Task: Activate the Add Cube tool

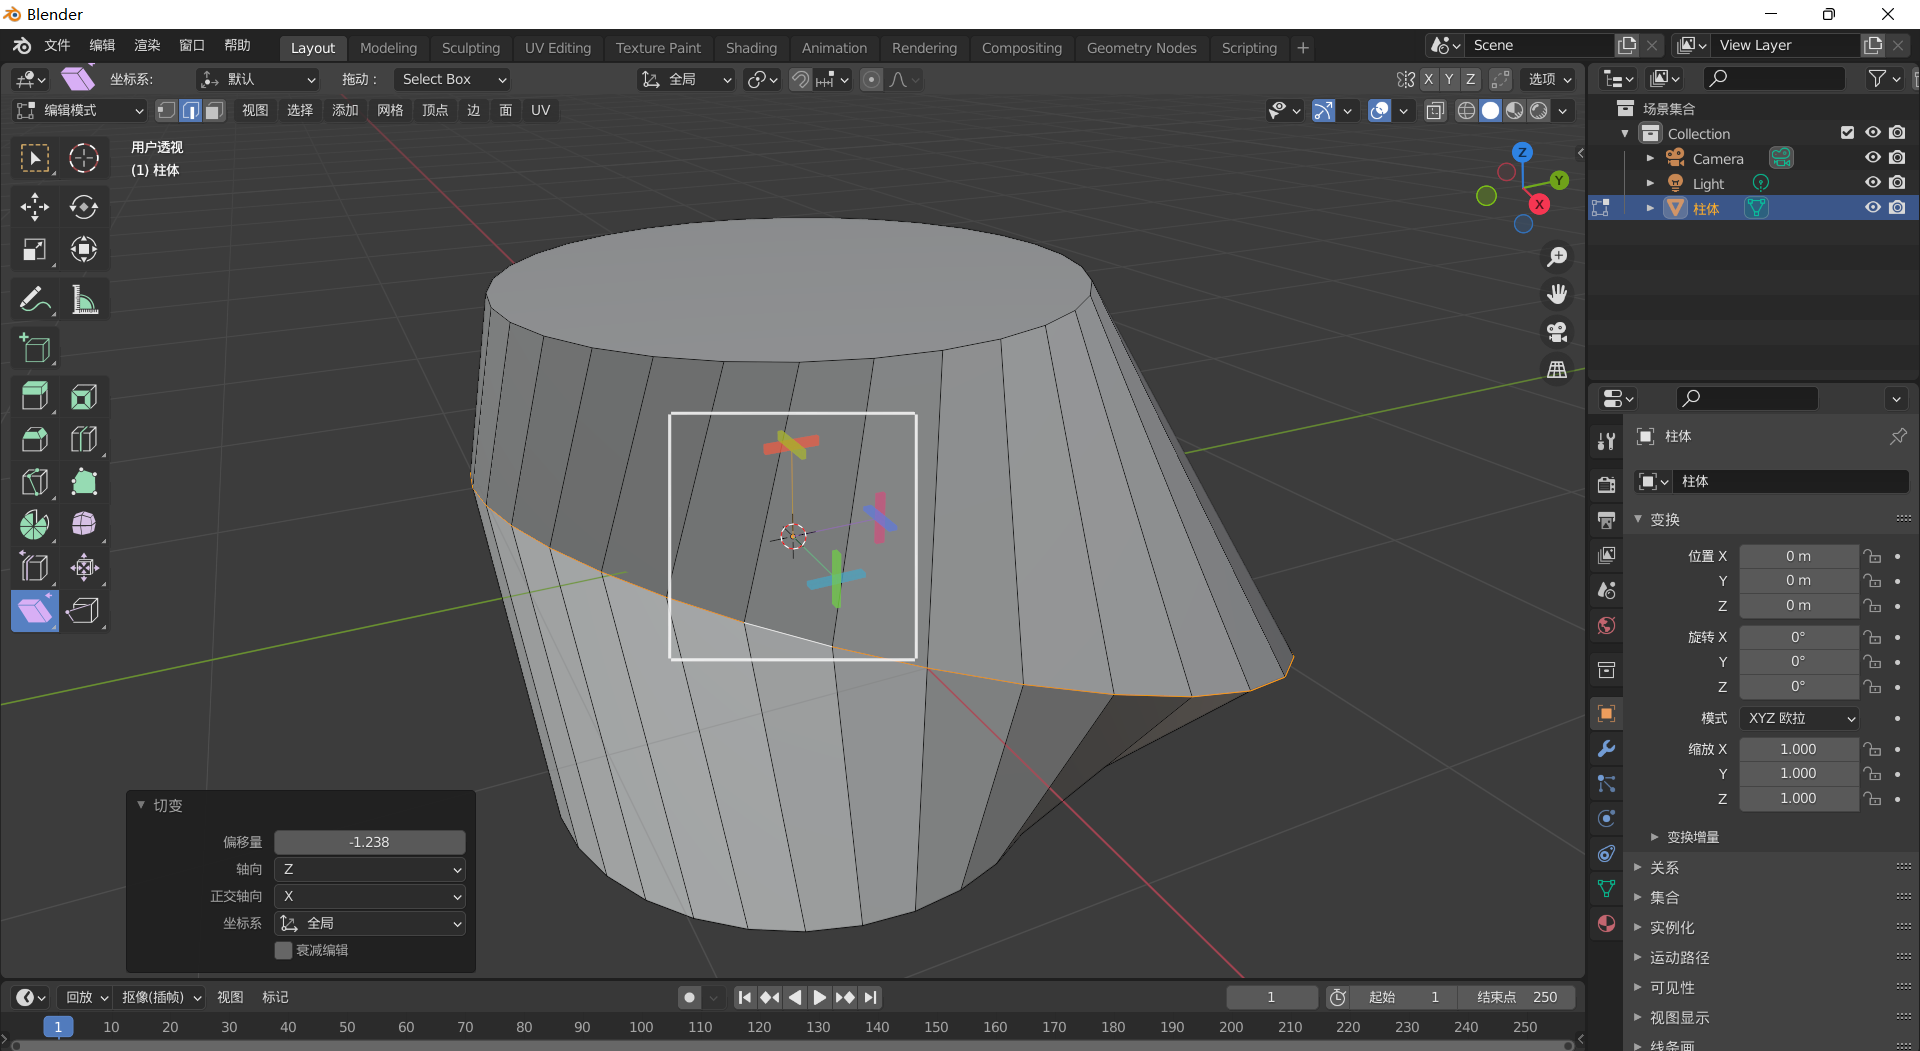Action: [35, 348]
